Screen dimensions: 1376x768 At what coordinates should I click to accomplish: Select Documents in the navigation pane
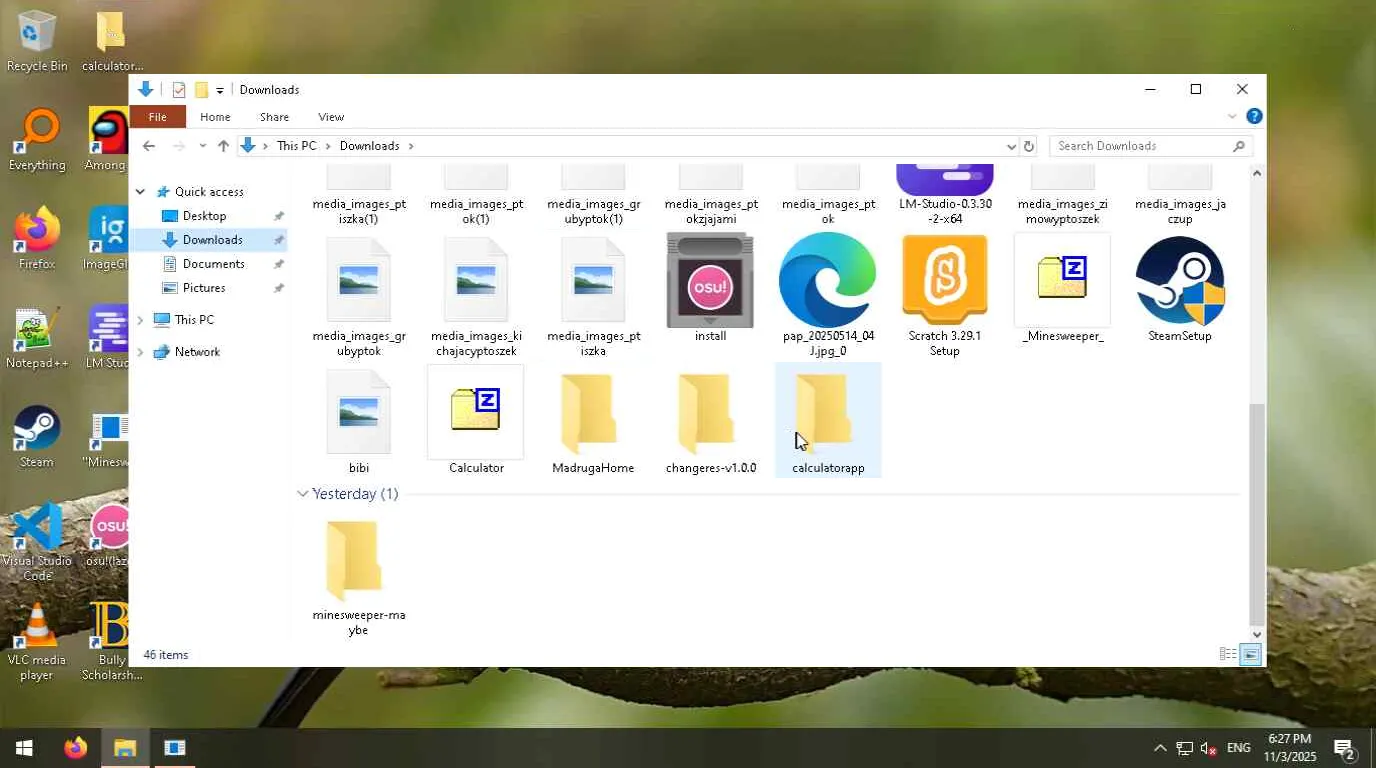click(214, 264)
